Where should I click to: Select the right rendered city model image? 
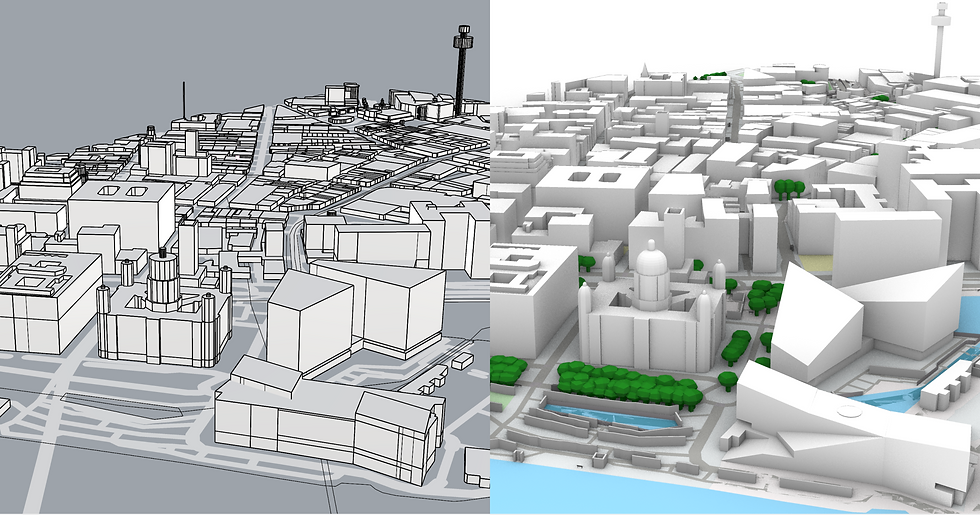[735, 257]
